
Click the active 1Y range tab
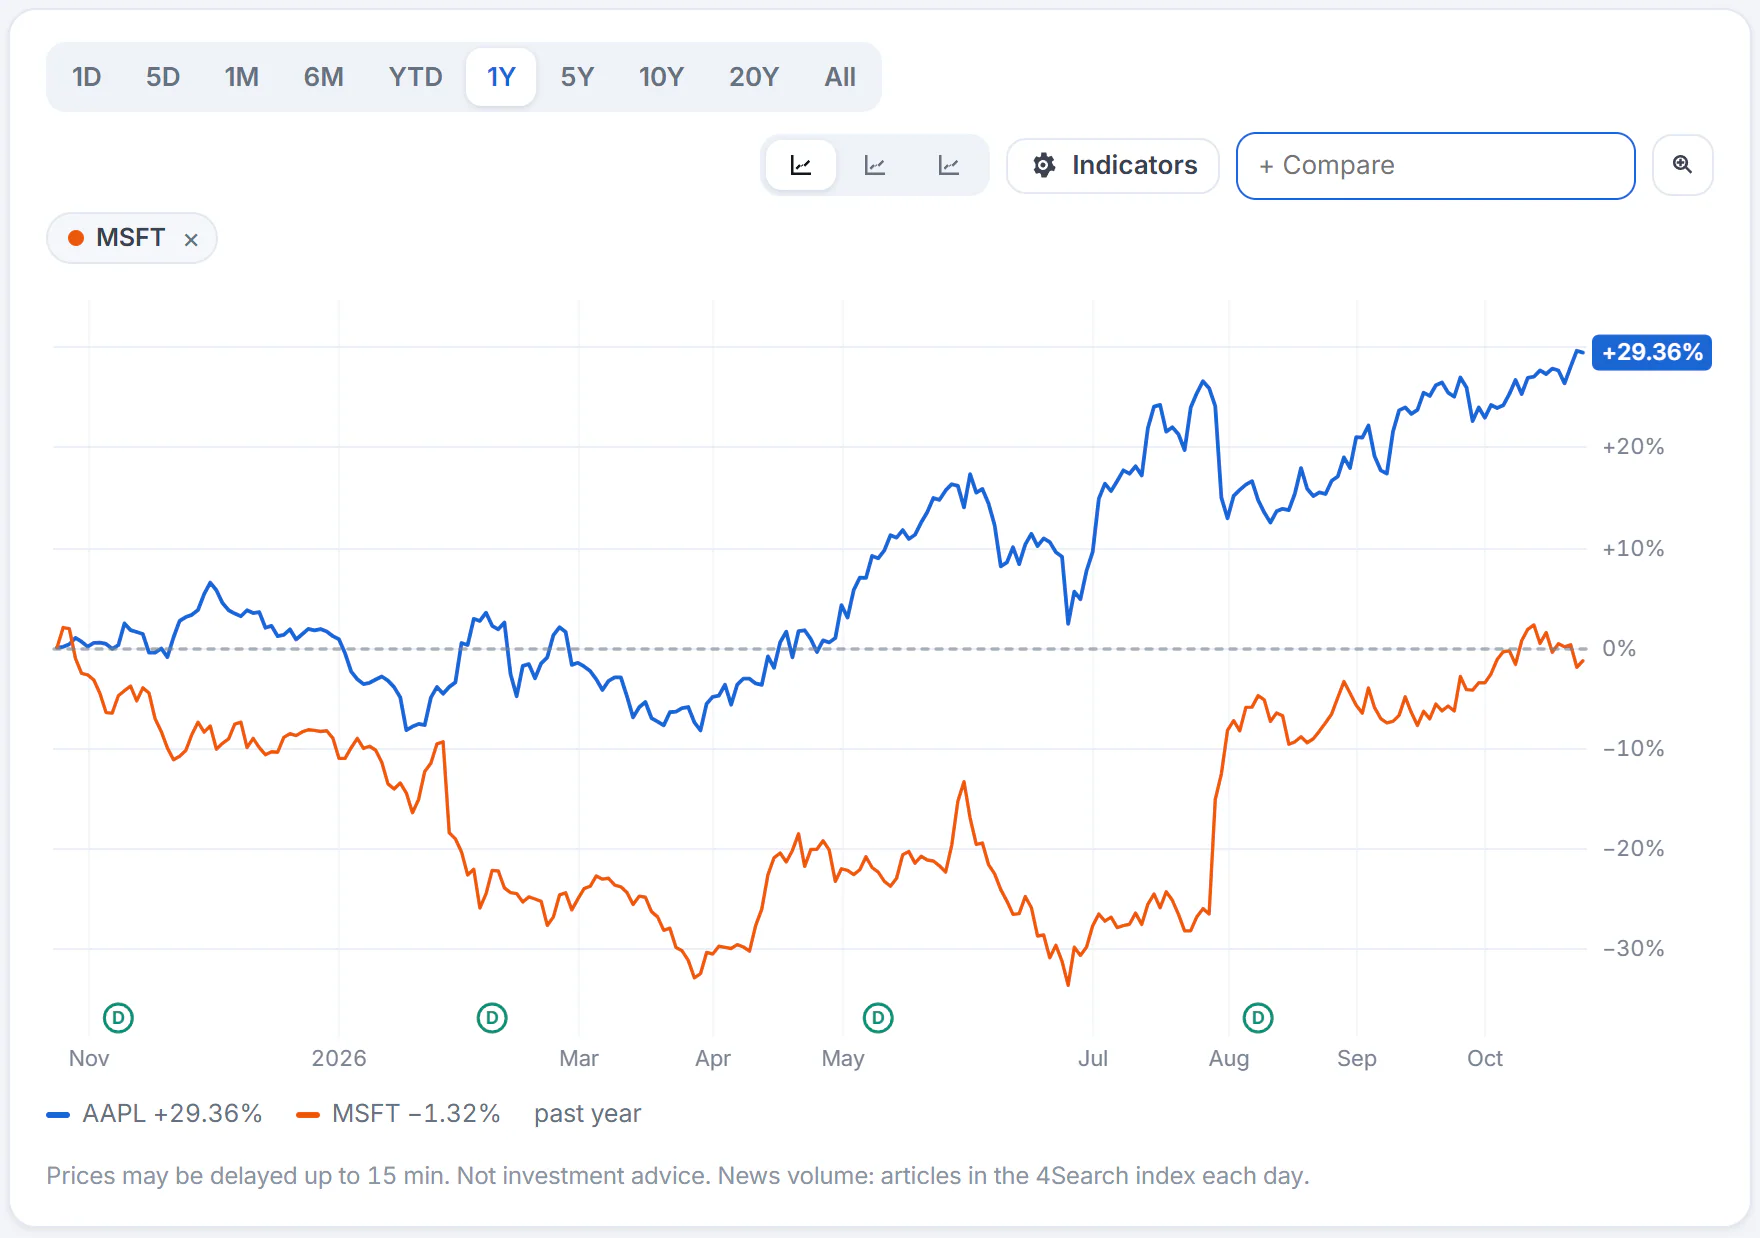coord(501,77)
